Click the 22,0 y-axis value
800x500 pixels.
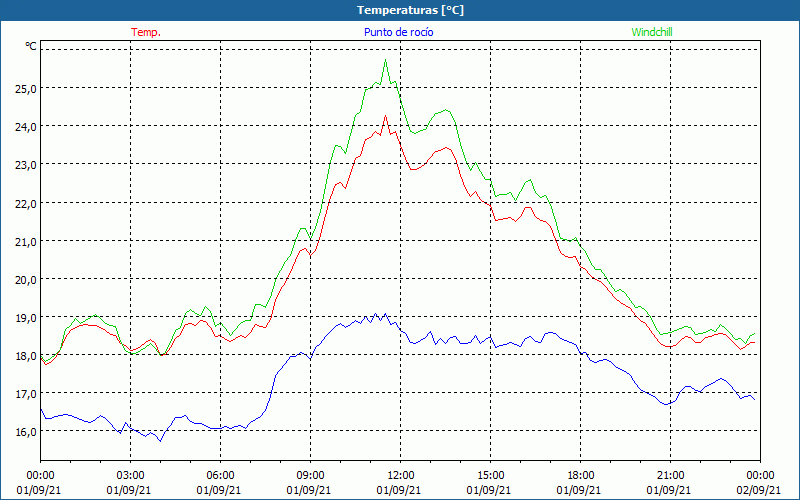pyautogui.click(x=26, y=204)
